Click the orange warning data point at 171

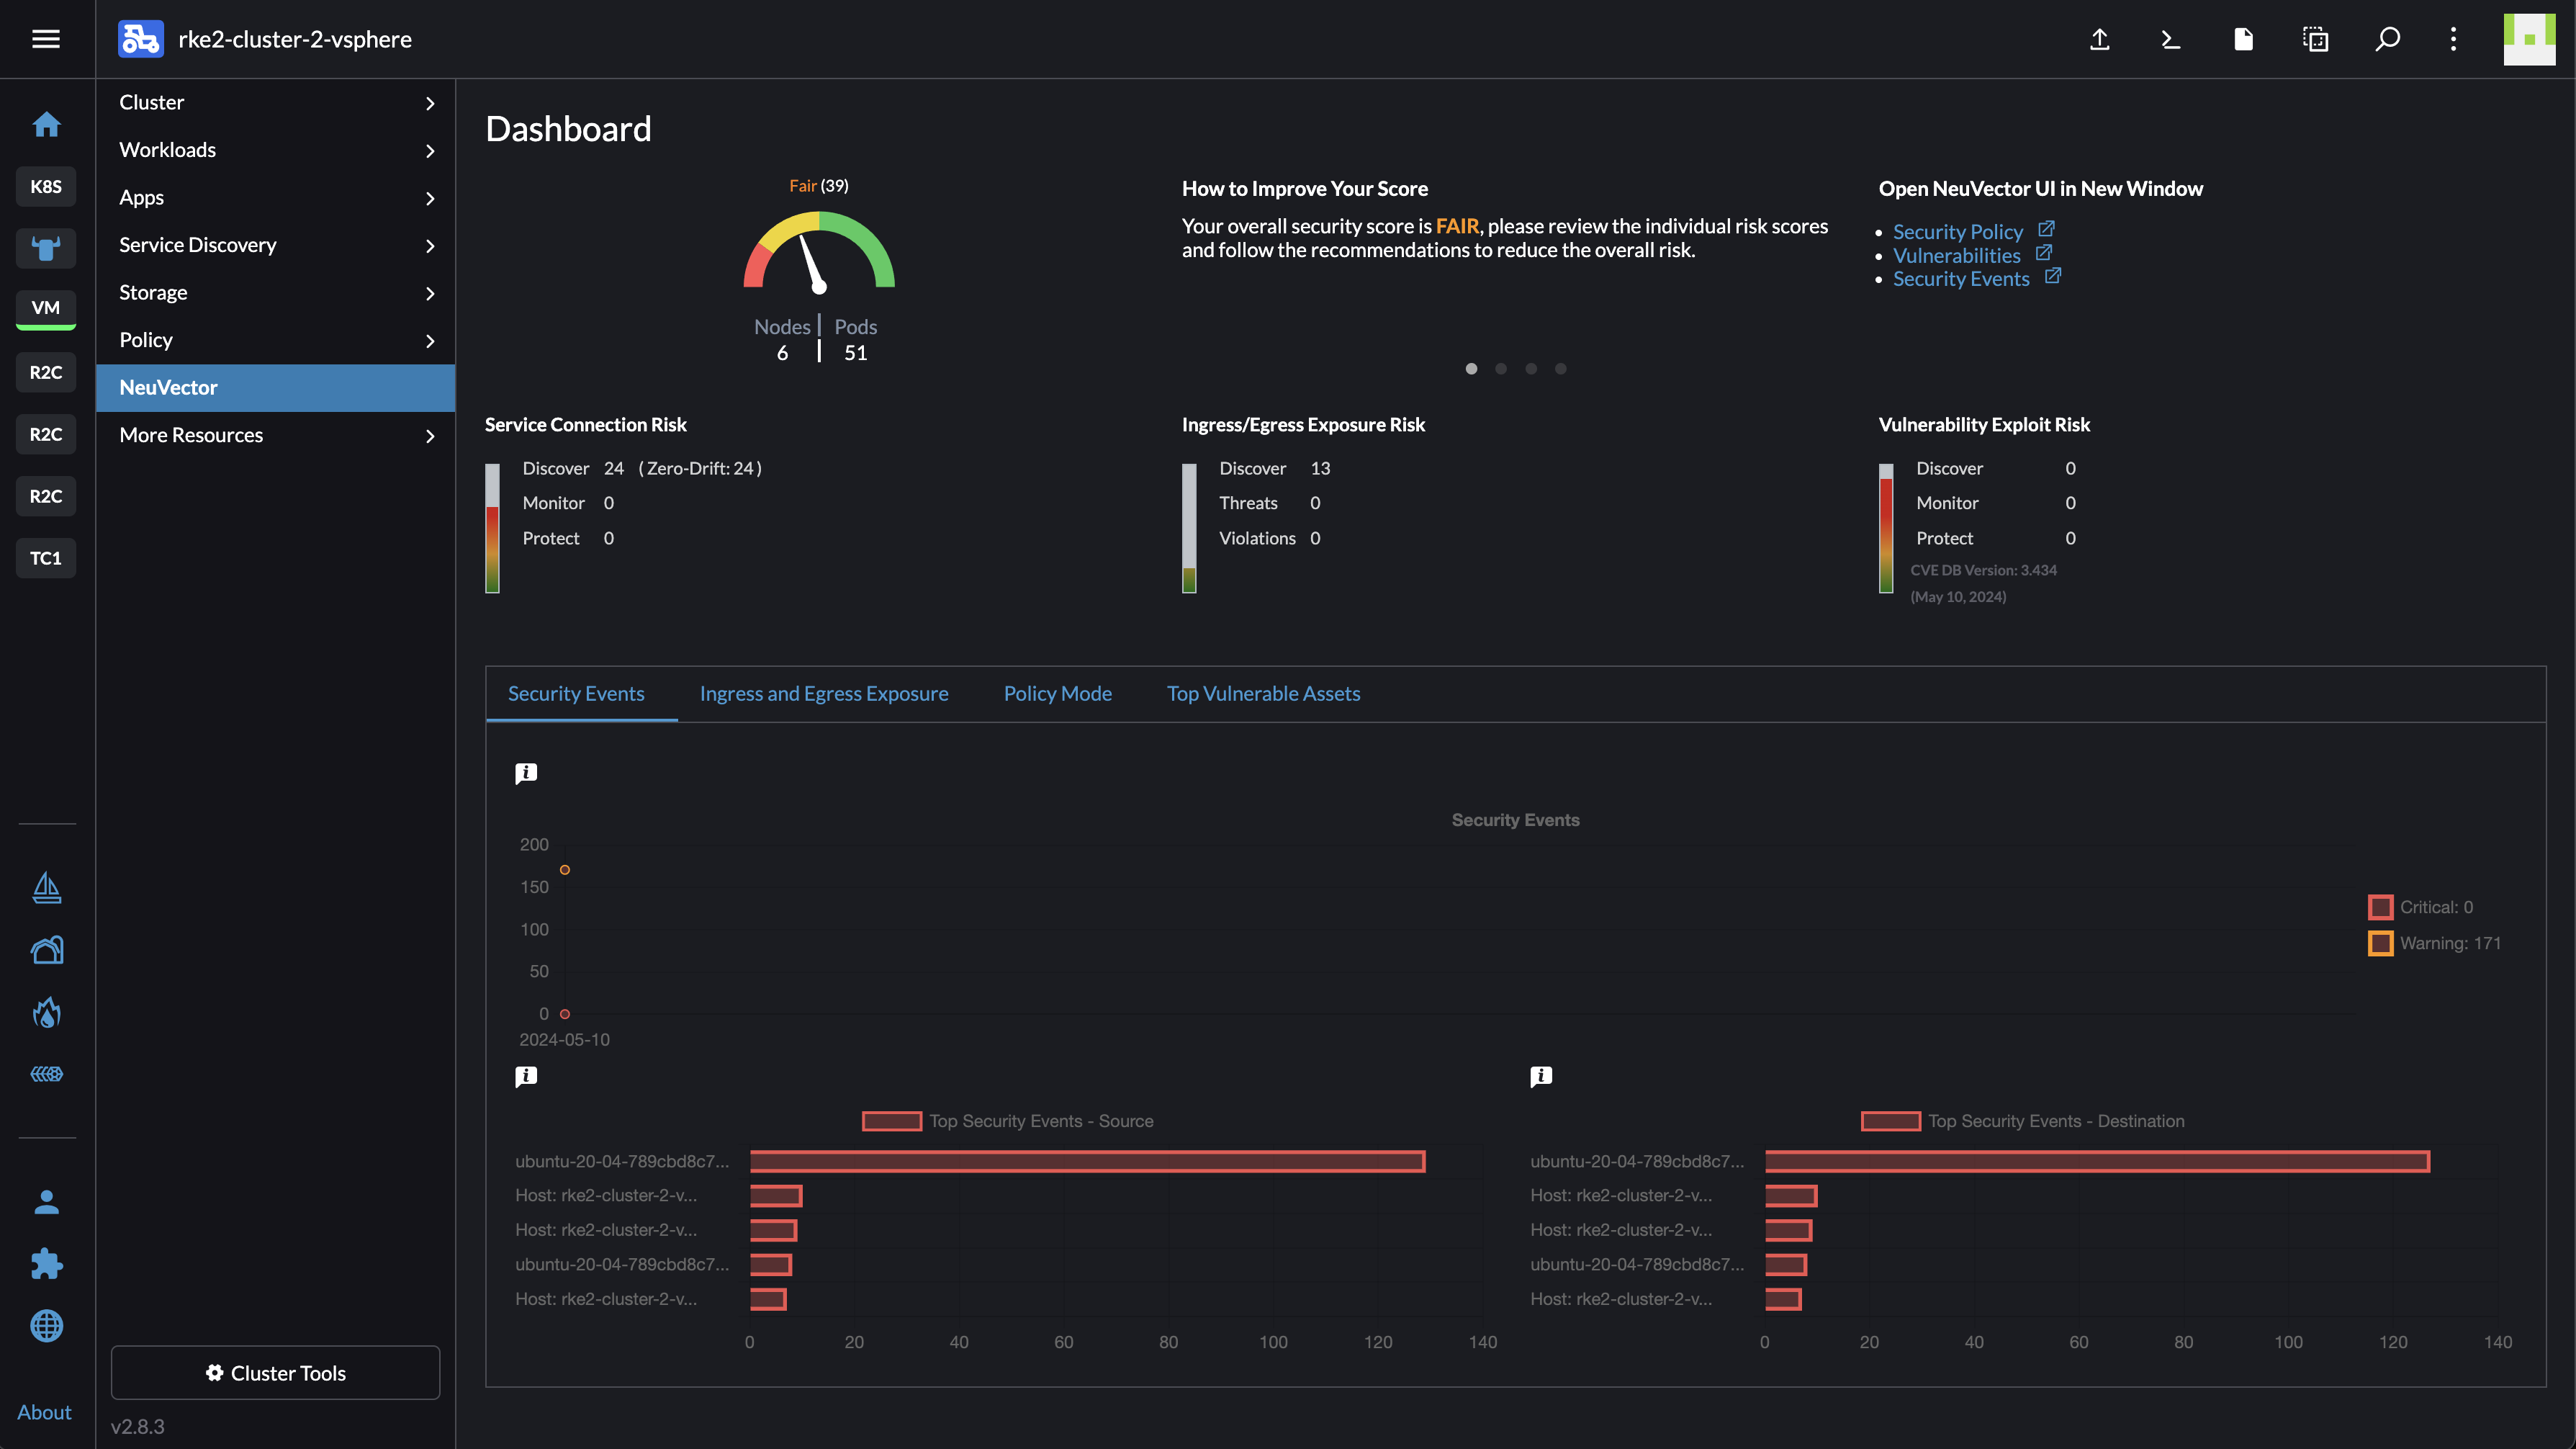coord(565,870)
